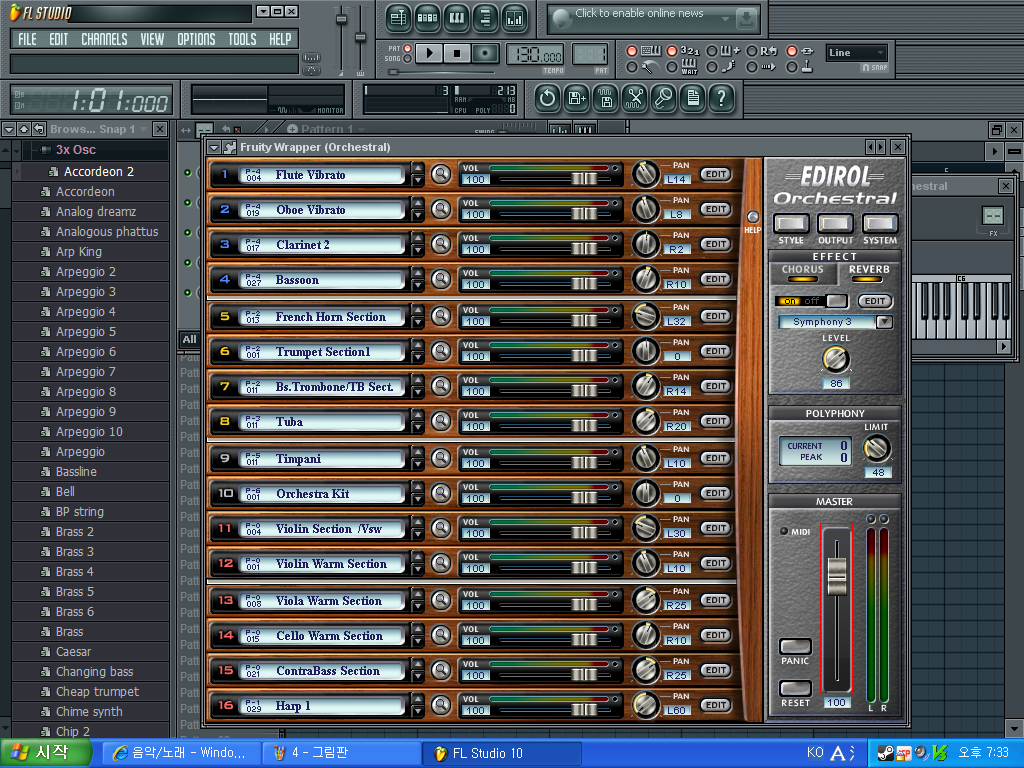
Task: Click the wrapper settings icon in title bar
Action: click(230, 148)
